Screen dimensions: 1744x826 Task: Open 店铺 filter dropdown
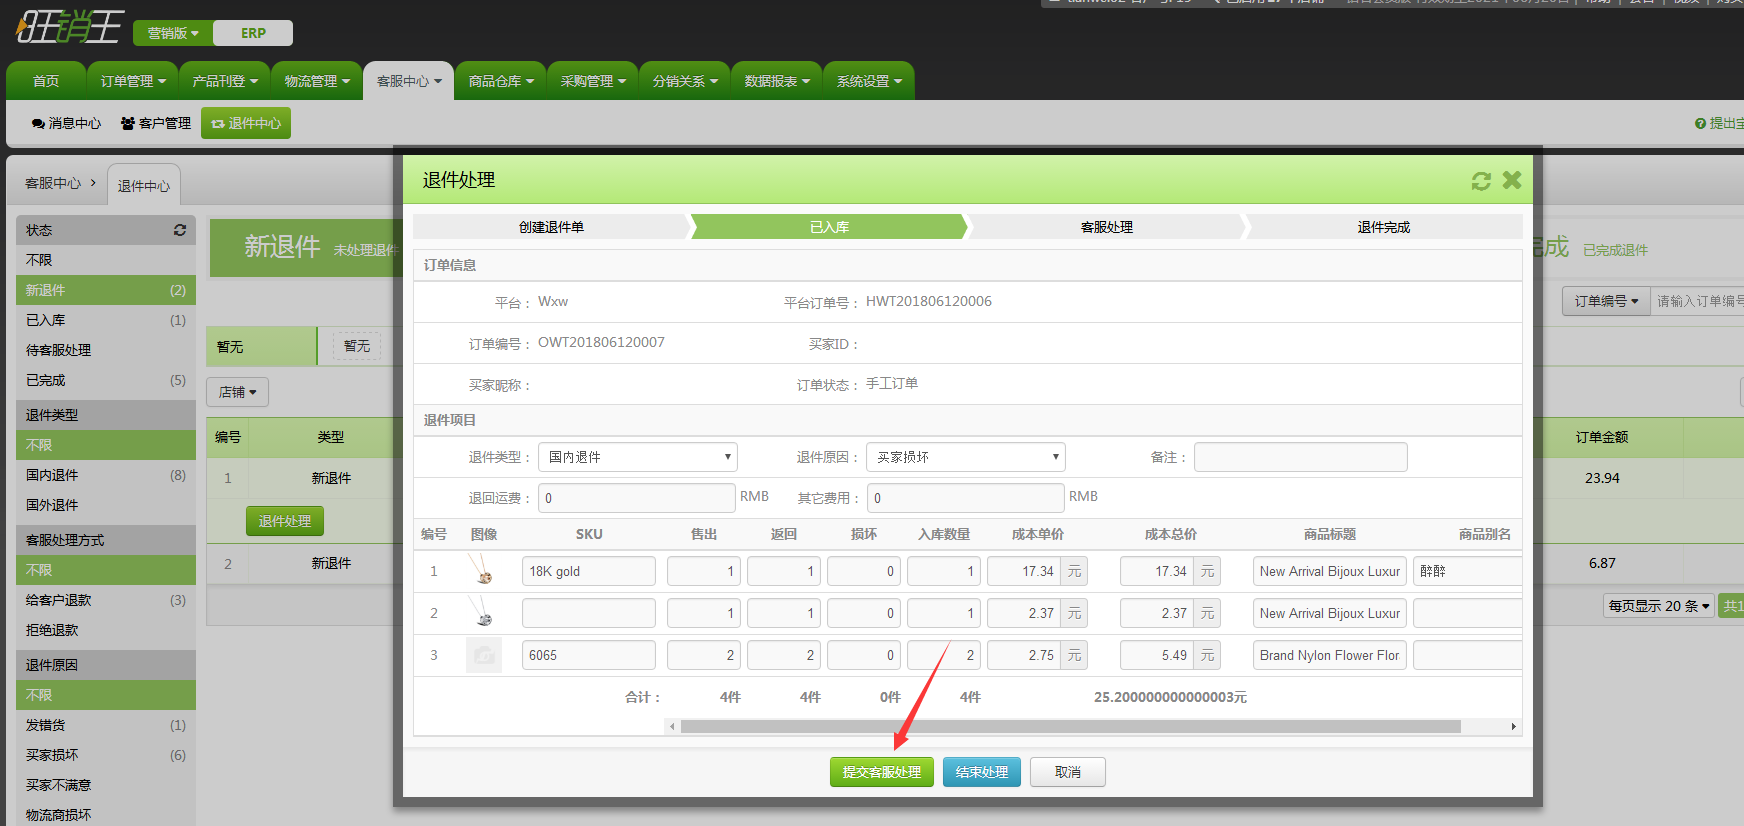pos(237,392)
